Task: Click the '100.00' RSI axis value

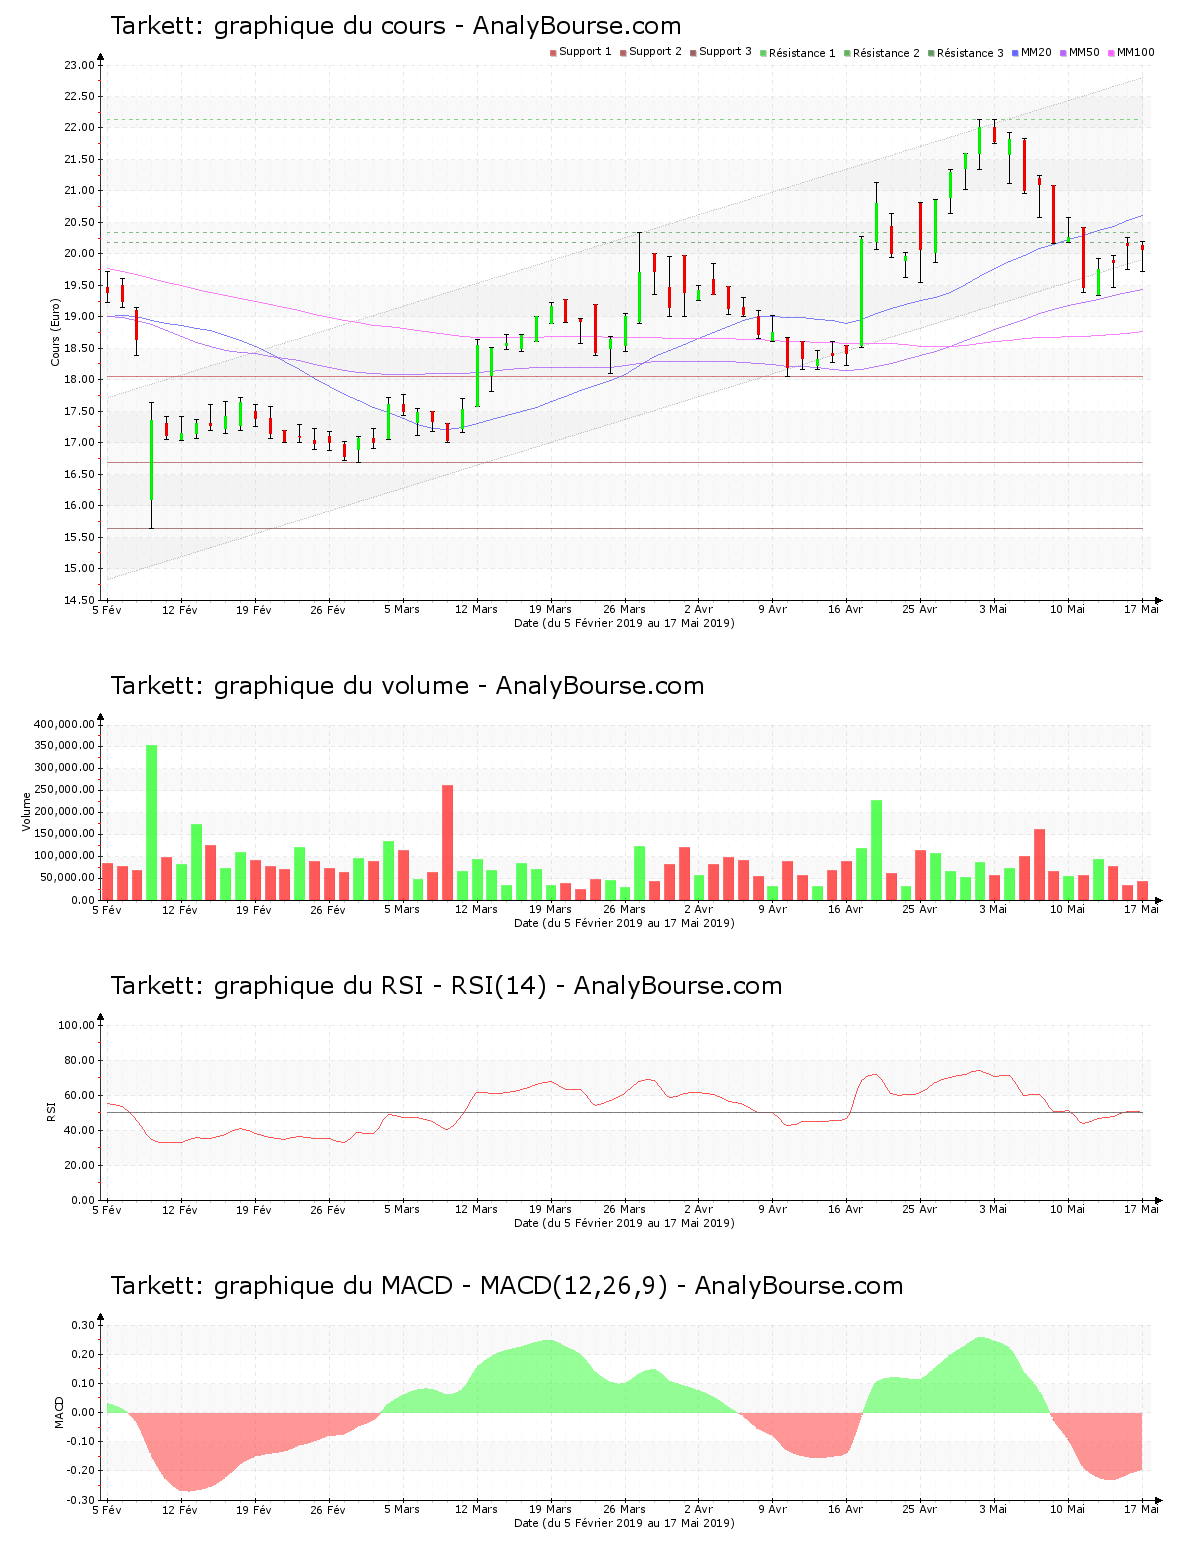Action: click(x=76, y=1025)
